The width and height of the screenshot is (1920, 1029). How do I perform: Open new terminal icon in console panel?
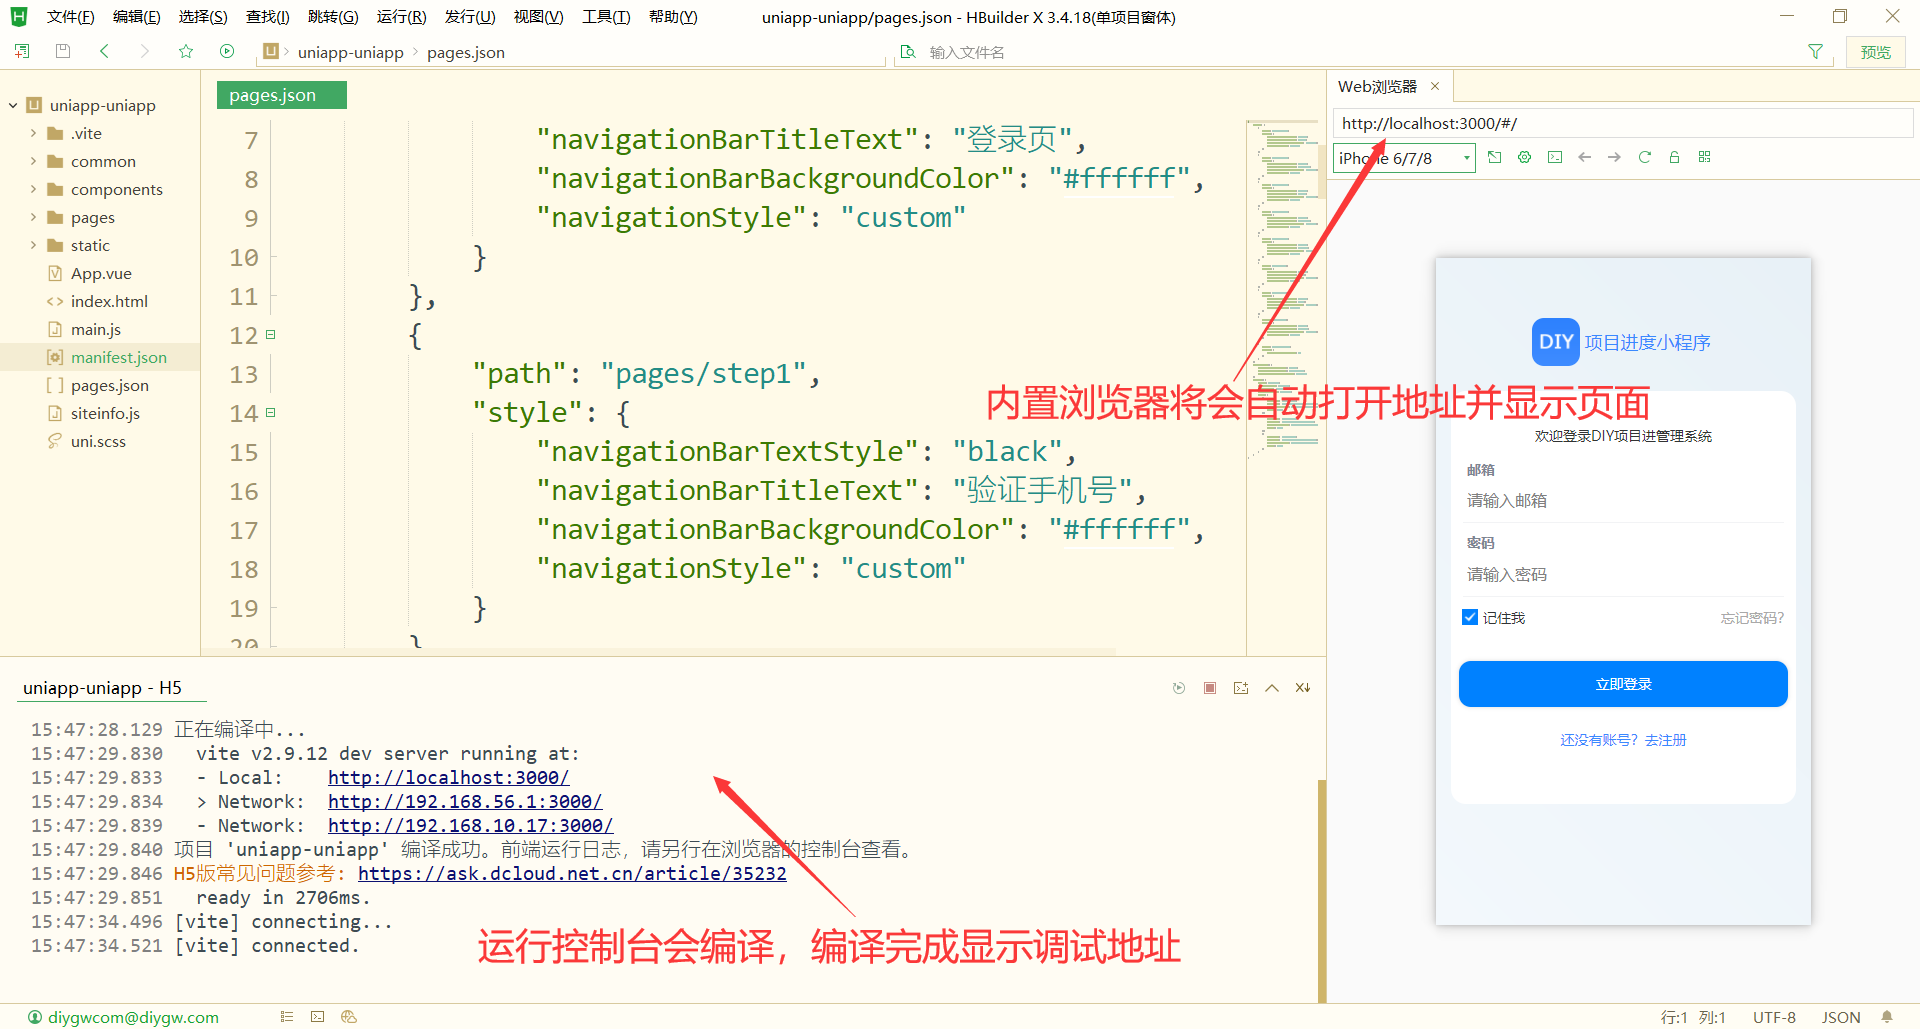click(1241, 688)
